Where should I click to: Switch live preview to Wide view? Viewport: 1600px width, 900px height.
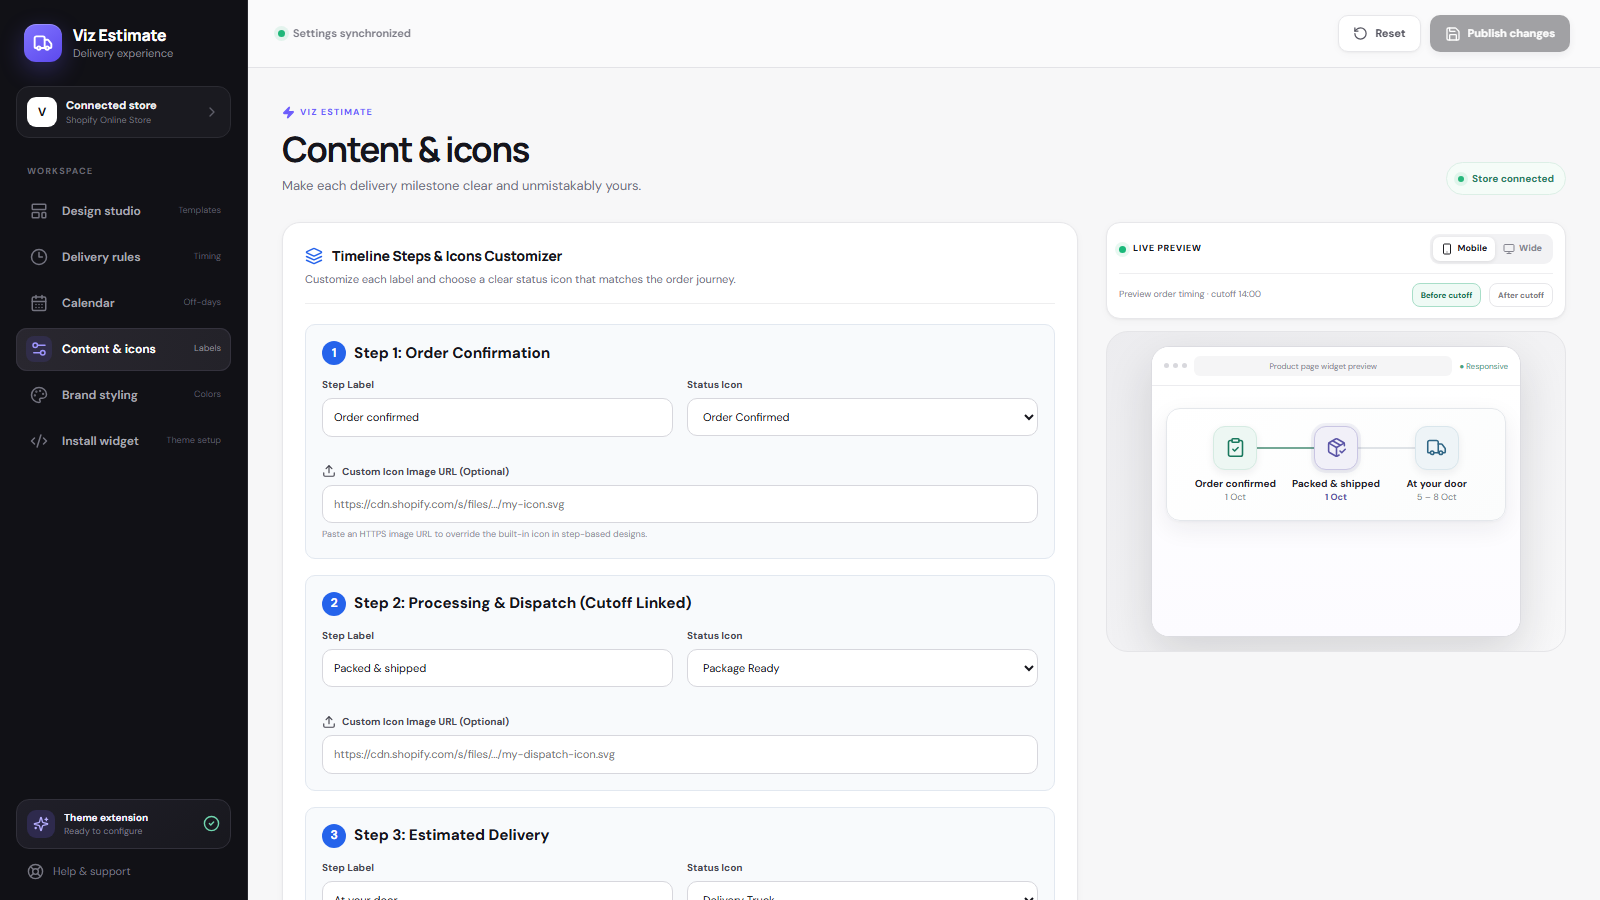(1522, 249)
